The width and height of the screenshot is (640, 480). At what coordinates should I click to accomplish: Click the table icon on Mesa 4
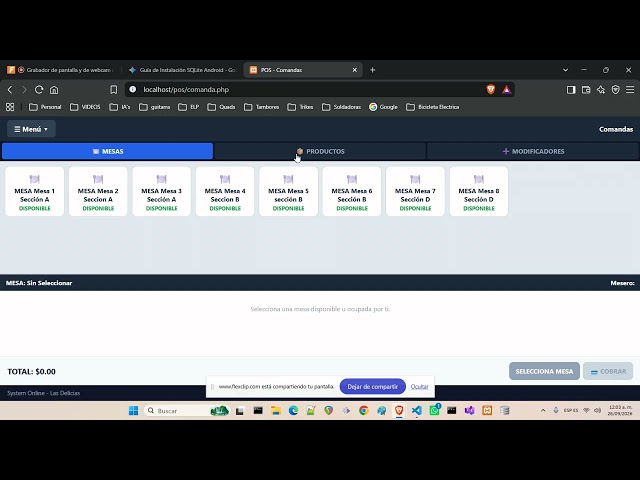click(x=225, y=179)
